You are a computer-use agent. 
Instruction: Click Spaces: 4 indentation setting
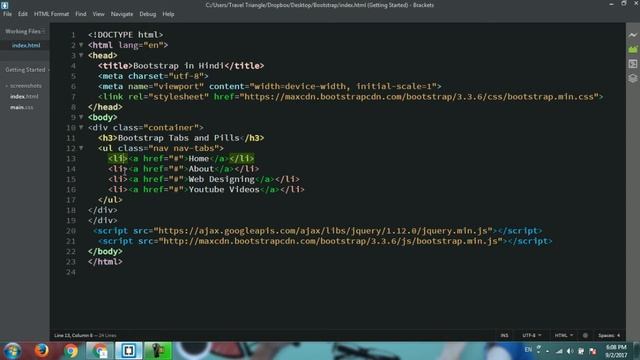click(x=609, y=336)
